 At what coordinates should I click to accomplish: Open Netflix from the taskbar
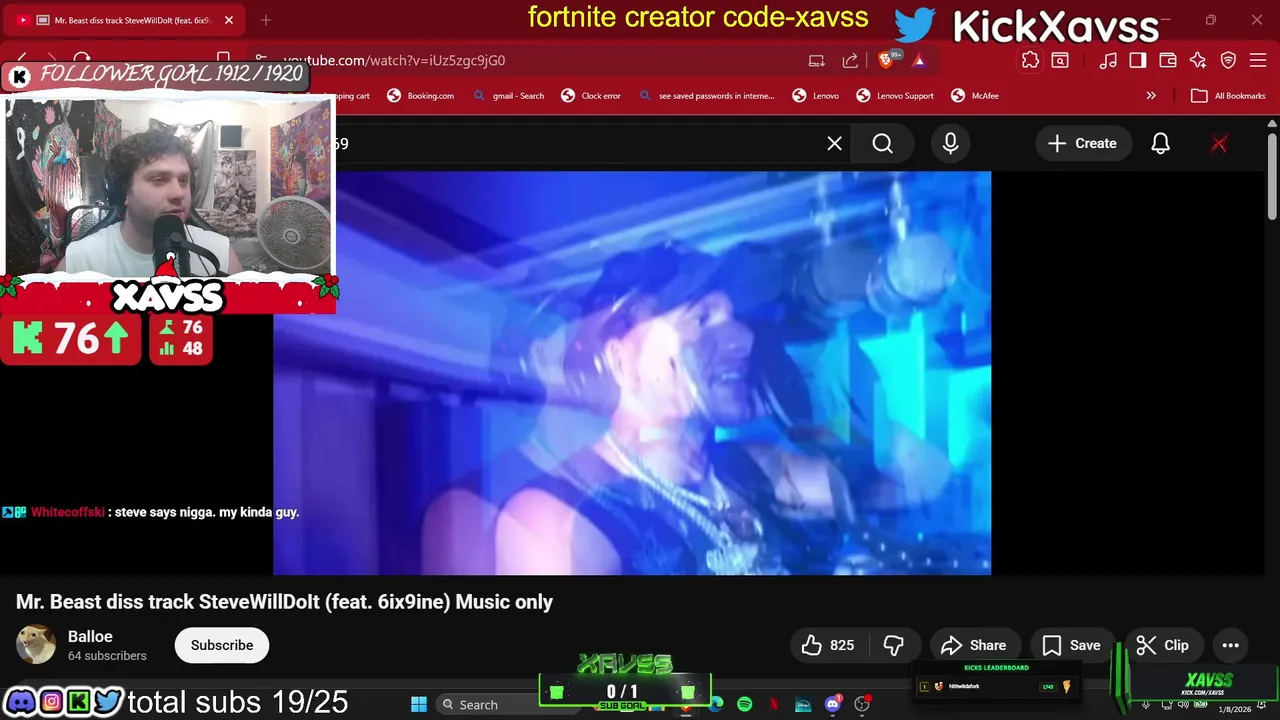click(774, 704)
